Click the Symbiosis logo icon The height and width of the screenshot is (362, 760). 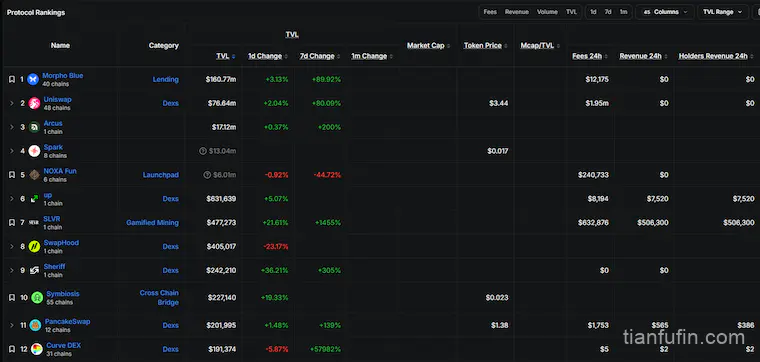pos(37,298)
